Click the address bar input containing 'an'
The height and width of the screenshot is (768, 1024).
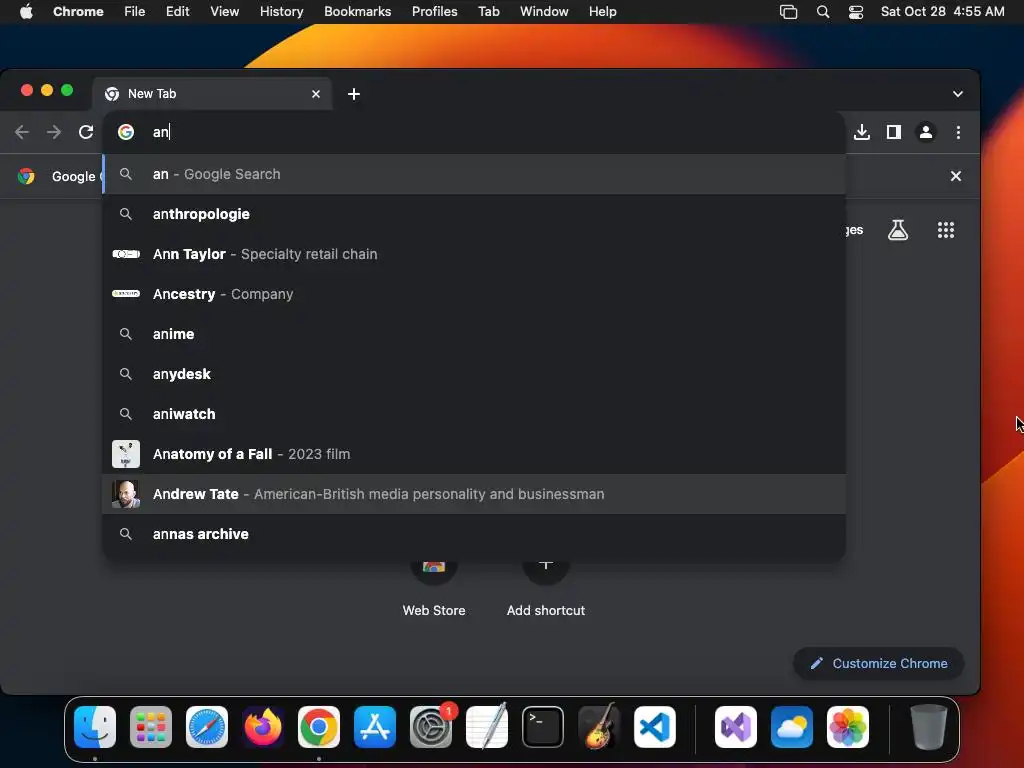click(x=475, y=132)
